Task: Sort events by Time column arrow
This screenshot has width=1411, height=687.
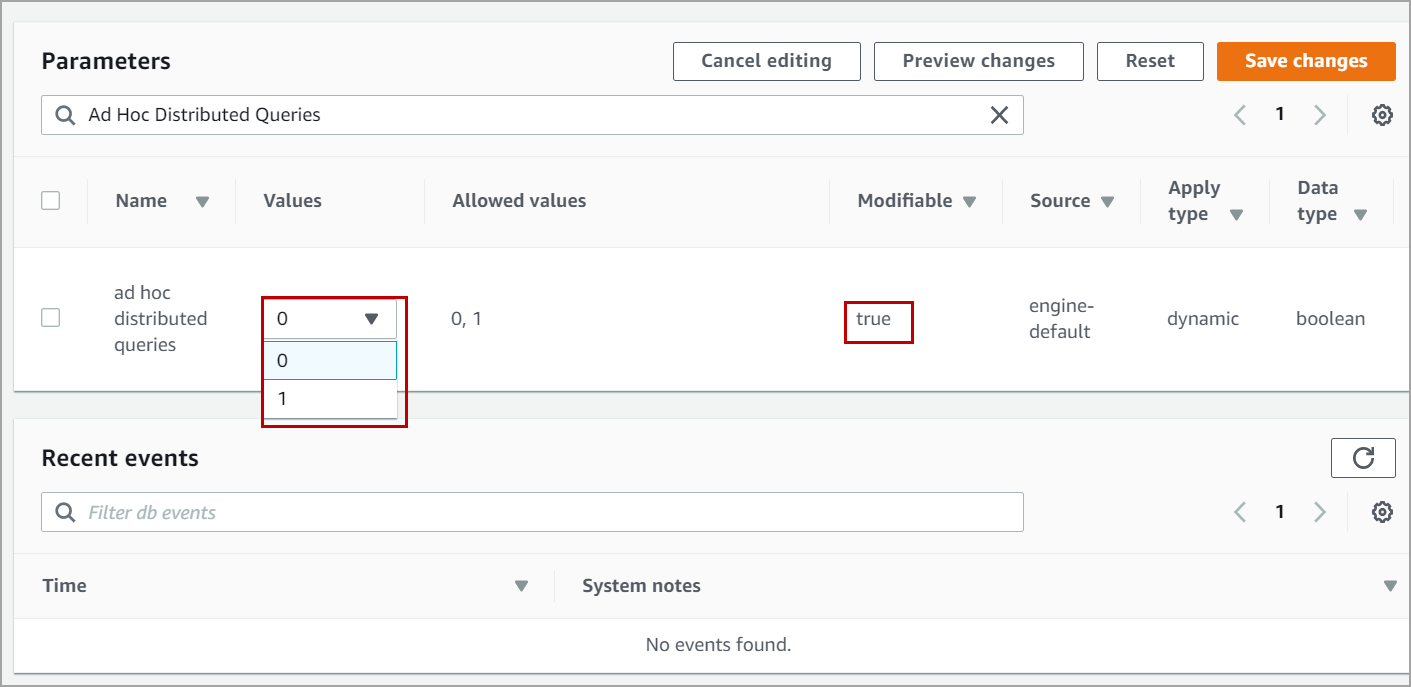Action: coord(521,586)
